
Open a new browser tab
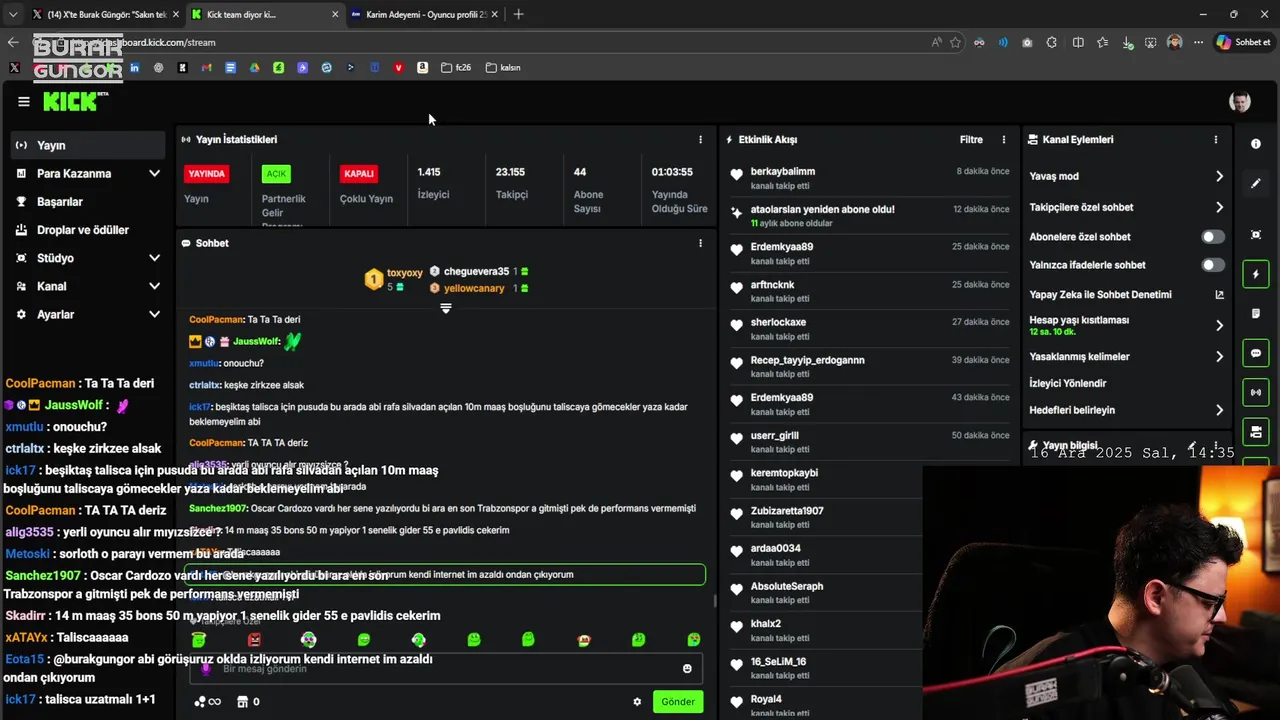tap(518, 15)
